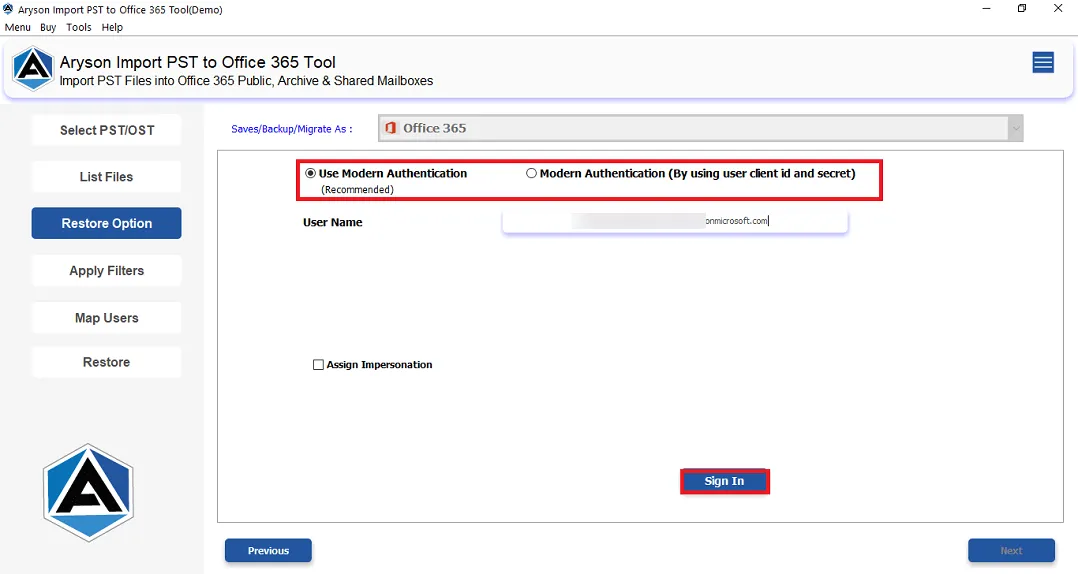Image resolution: width=1078 pixels, height=574 pixels.
Task: Go to Apply Filters step
Action: click(107, 271)
